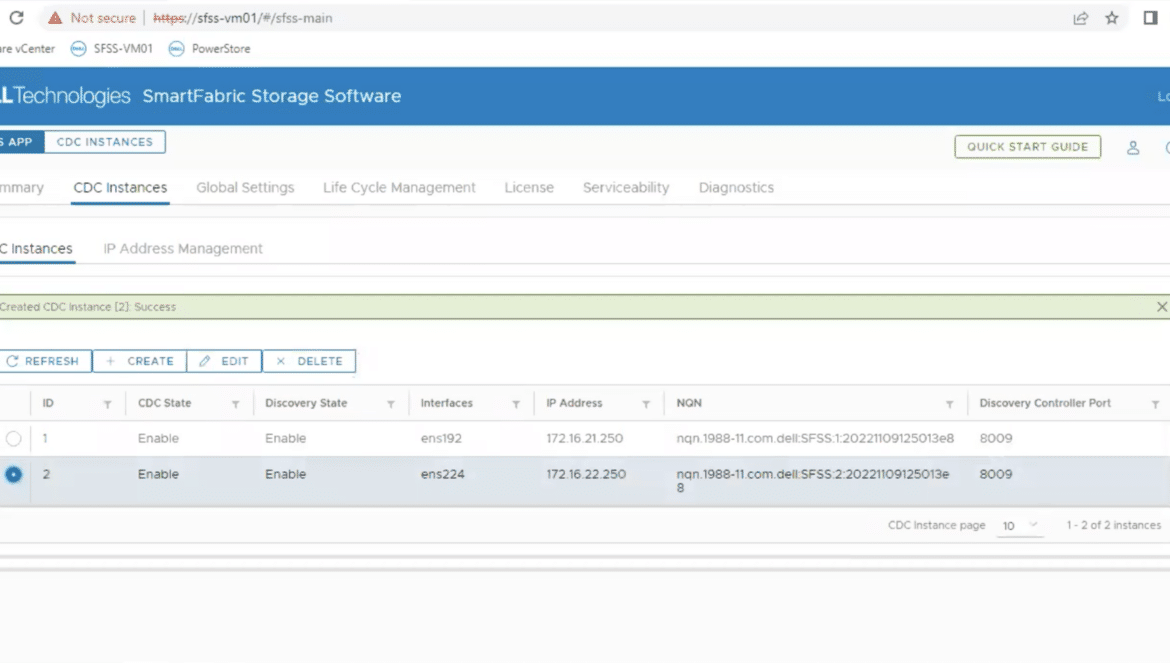
Task: Edit the selected CDC instance
Action: (x=224, y=361)
